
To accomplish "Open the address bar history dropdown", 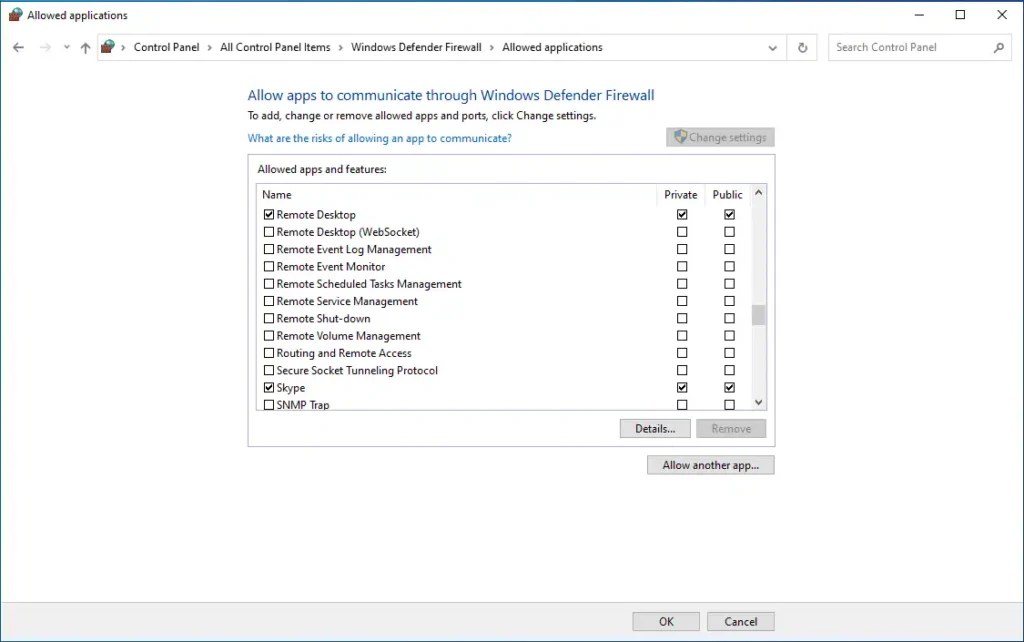I will tap(772, 47).
